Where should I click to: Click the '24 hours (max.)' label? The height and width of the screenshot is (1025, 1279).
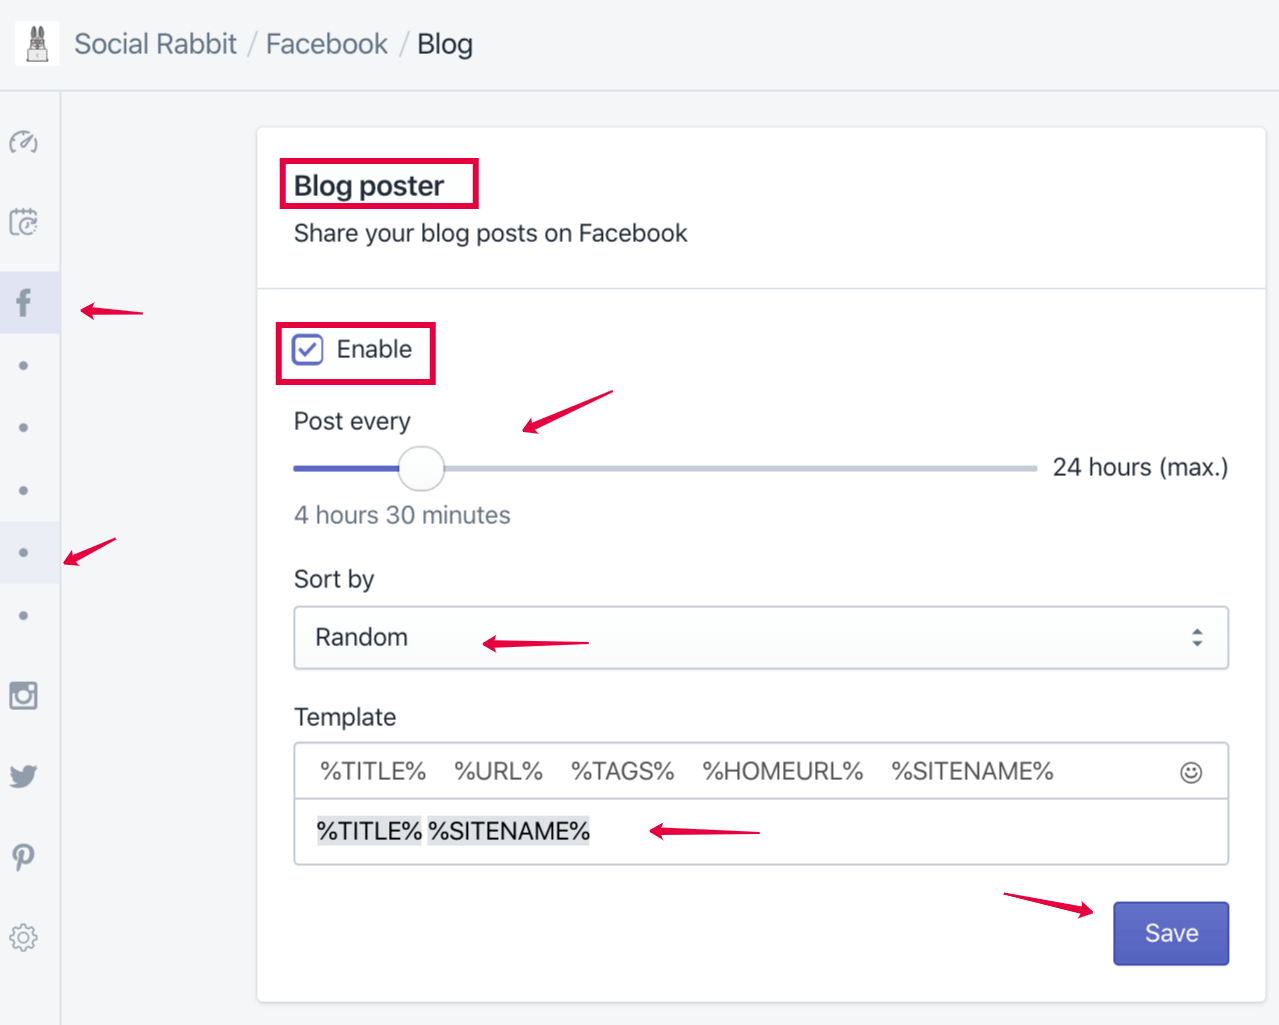click(x=1140, y=467)
